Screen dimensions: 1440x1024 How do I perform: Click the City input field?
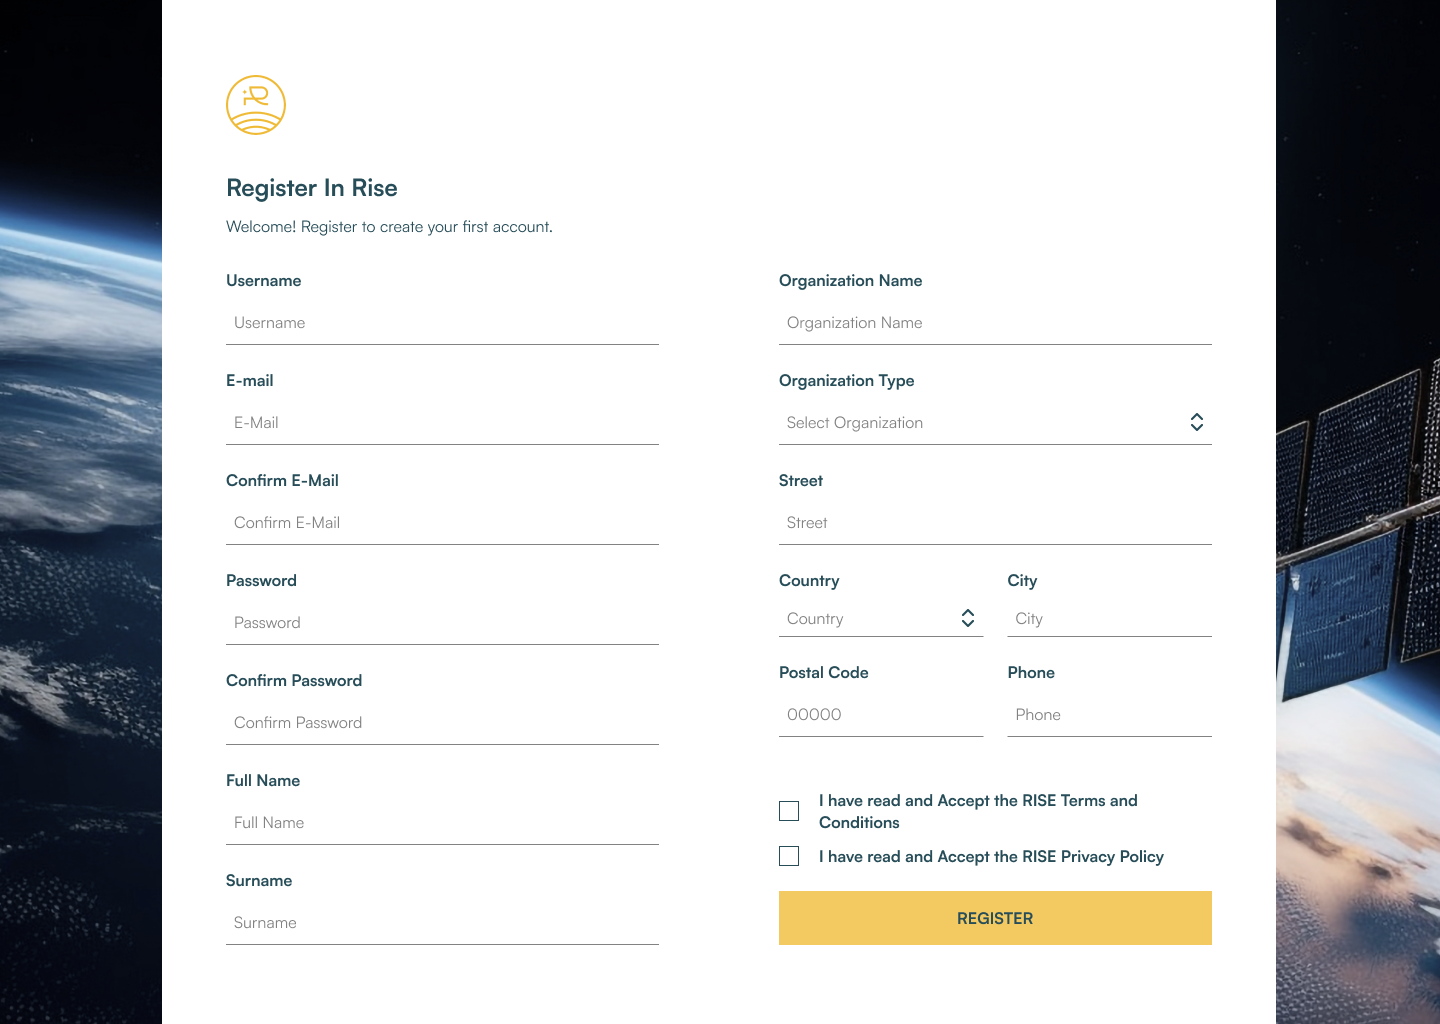coord(1109,619)
